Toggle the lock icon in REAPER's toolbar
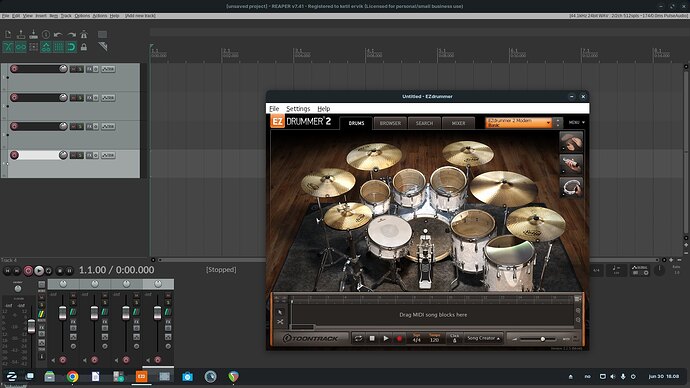This screenshot has height=388, width=690. tap(84, 47)
